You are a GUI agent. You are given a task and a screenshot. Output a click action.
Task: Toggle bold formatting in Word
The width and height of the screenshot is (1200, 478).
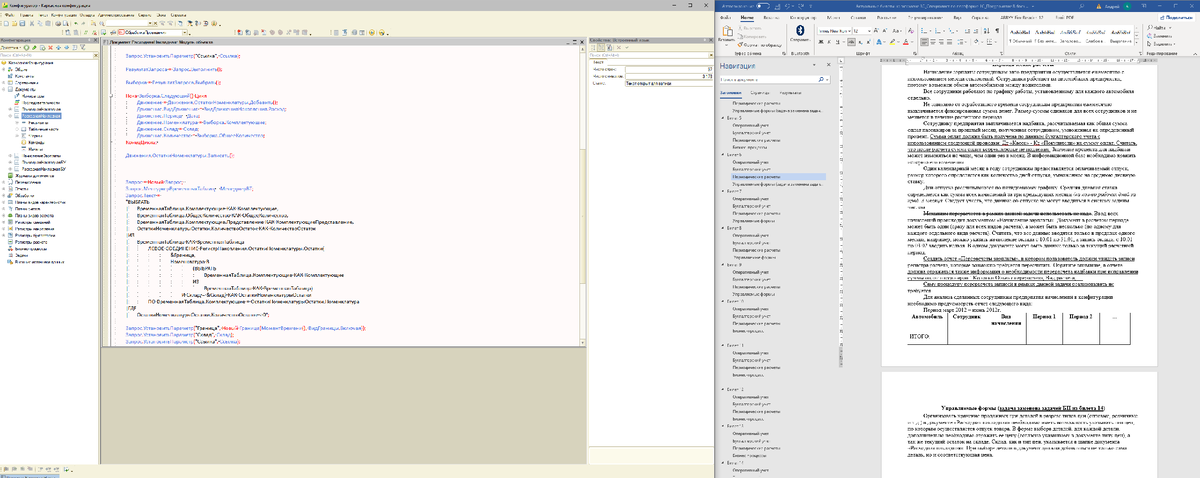click(x=821, y=42)
